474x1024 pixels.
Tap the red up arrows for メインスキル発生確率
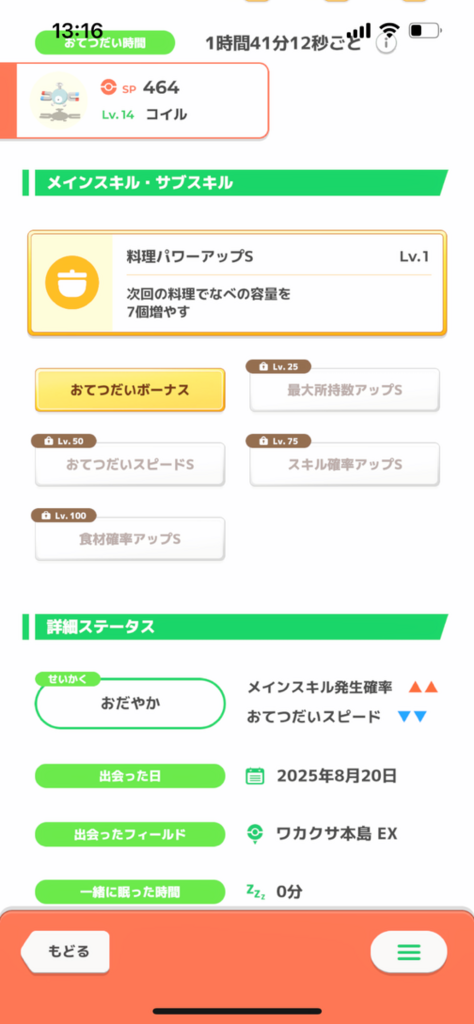[x=423, y=688]
